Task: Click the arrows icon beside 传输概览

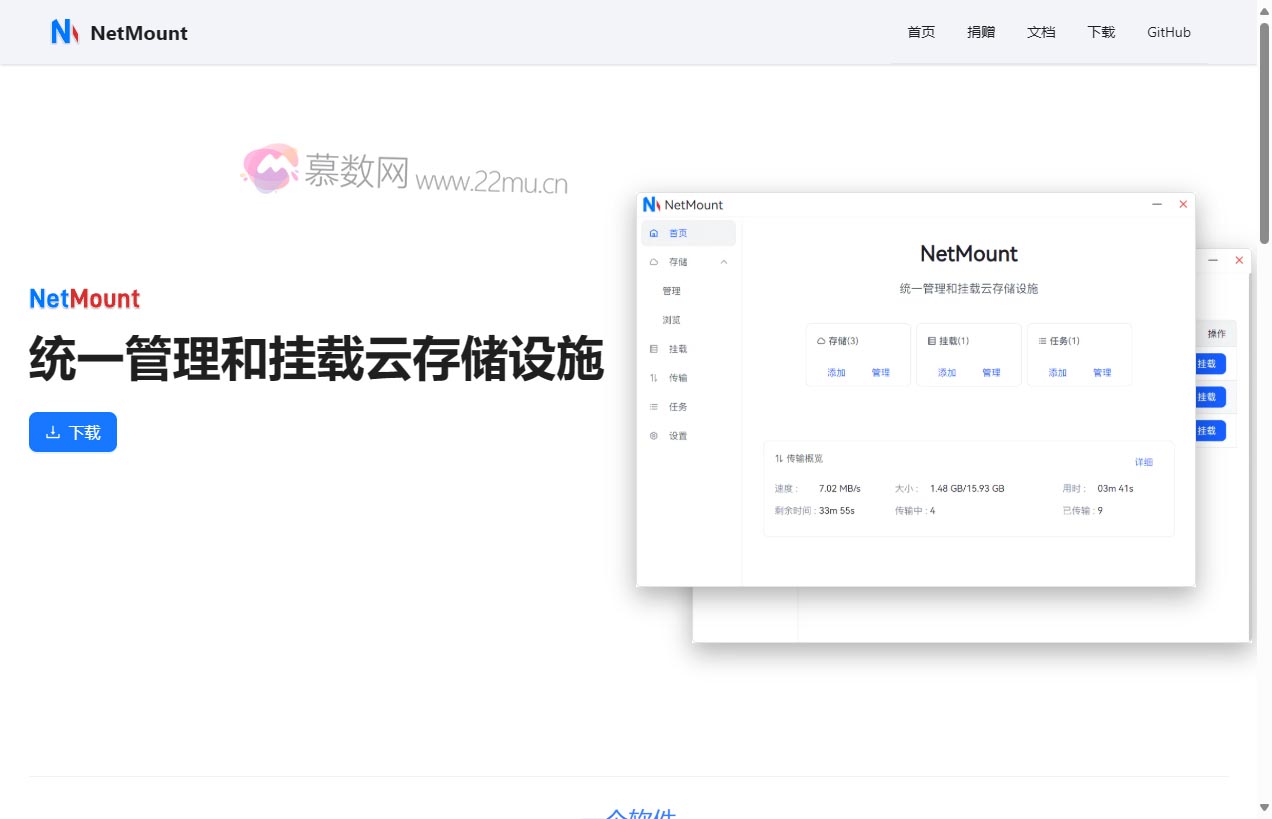Action: click(778, 458)
